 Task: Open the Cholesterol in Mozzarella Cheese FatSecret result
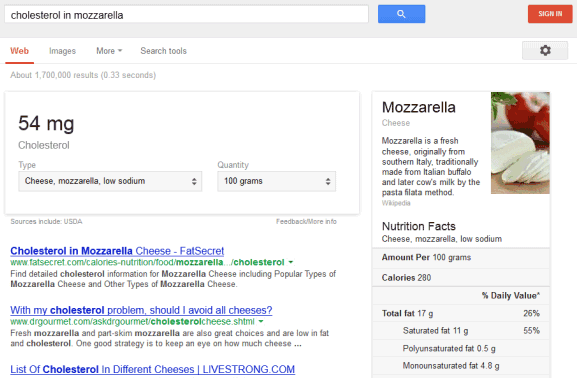click(x=117, y=251)
